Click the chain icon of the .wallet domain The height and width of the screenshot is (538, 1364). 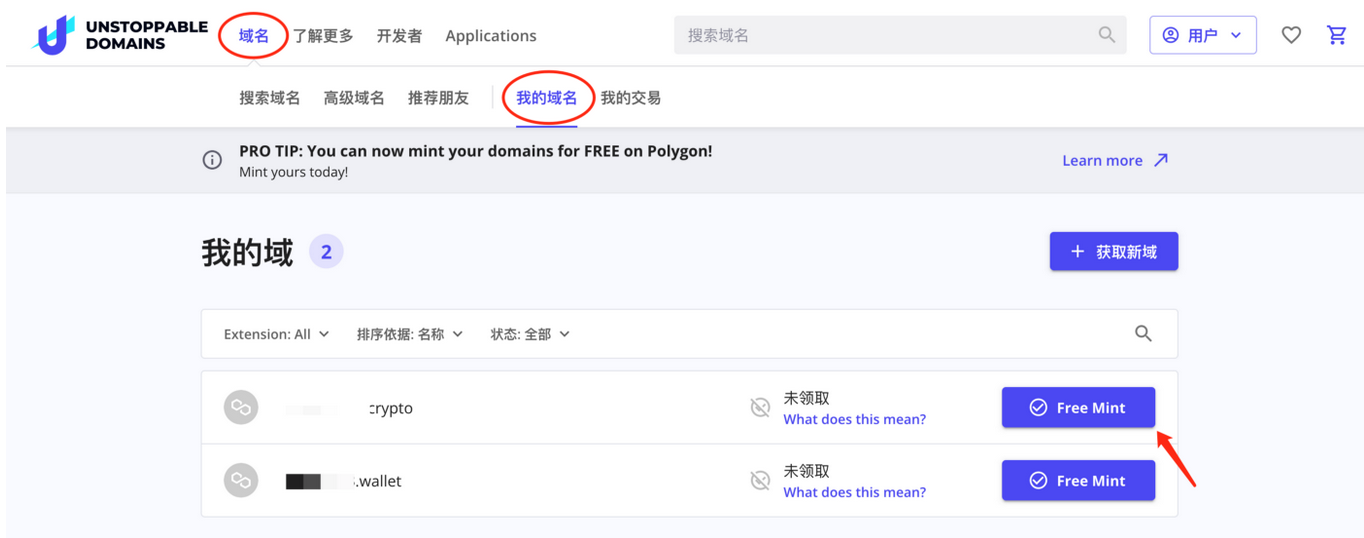241,480
